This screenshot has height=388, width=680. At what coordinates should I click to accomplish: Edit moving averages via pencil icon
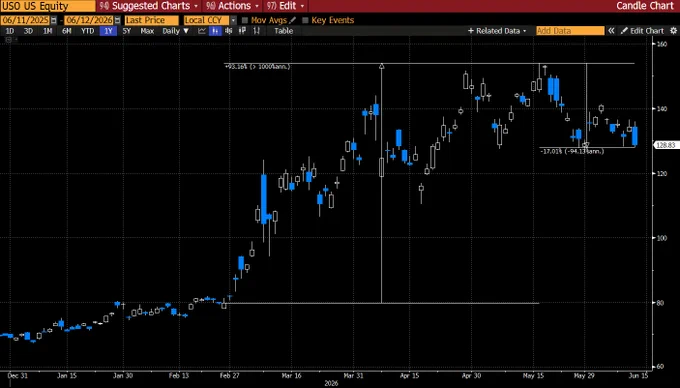coord(293,20)
